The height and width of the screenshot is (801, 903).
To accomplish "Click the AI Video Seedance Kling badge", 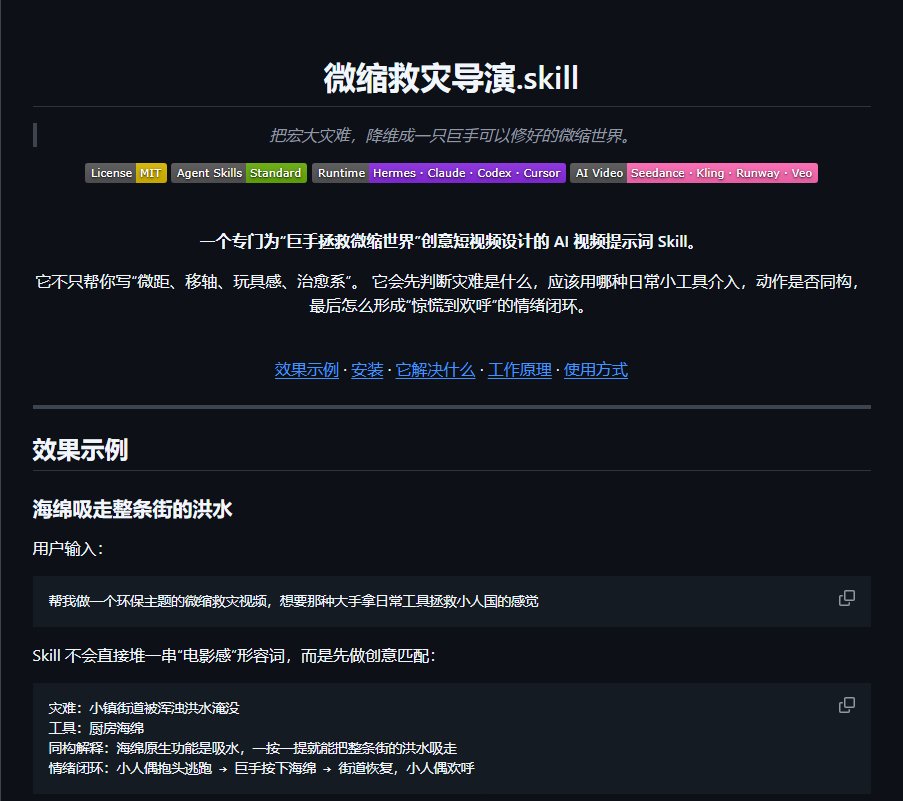I will 694,173.
